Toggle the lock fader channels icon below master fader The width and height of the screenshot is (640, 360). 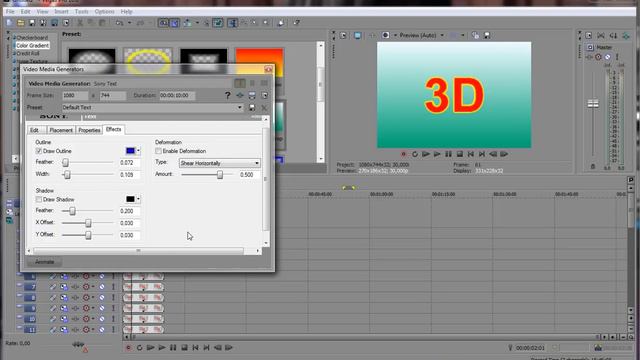tap(593, 167)
